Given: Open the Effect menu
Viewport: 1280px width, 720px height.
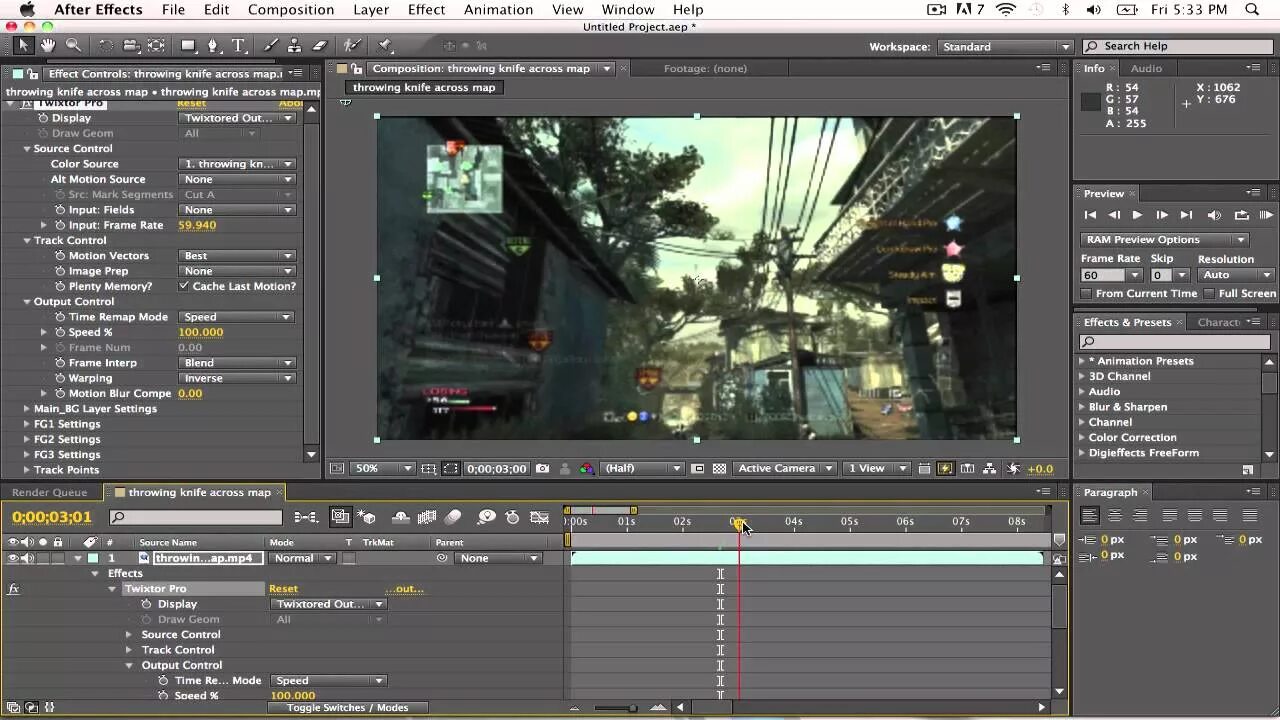Looking at the screenshot, I should [x=426, y=10].
